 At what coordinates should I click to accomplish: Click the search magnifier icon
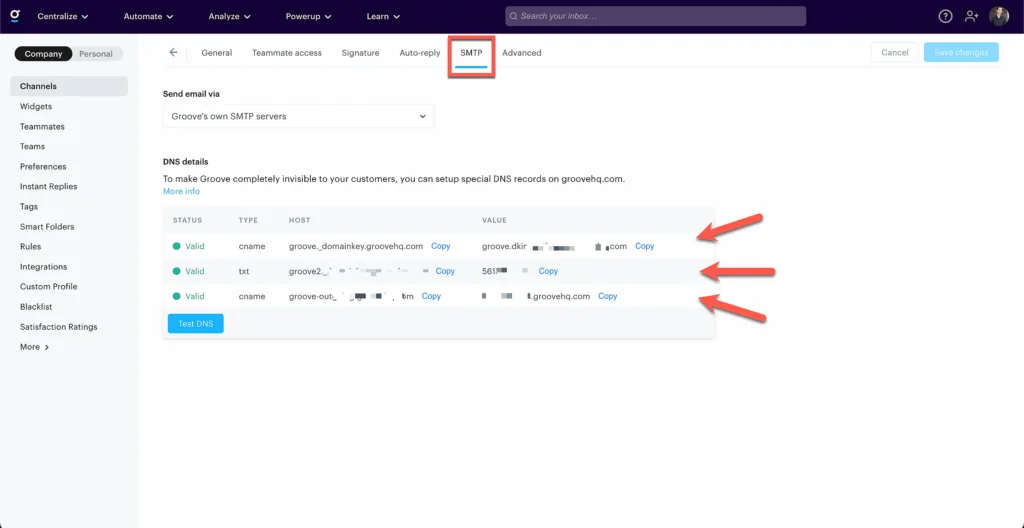click(513, 16)
